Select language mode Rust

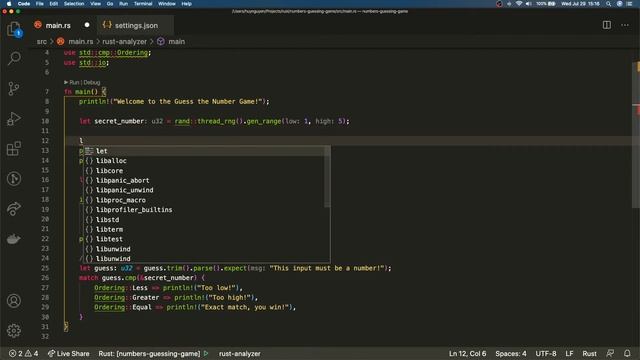(x=589, y=353)
